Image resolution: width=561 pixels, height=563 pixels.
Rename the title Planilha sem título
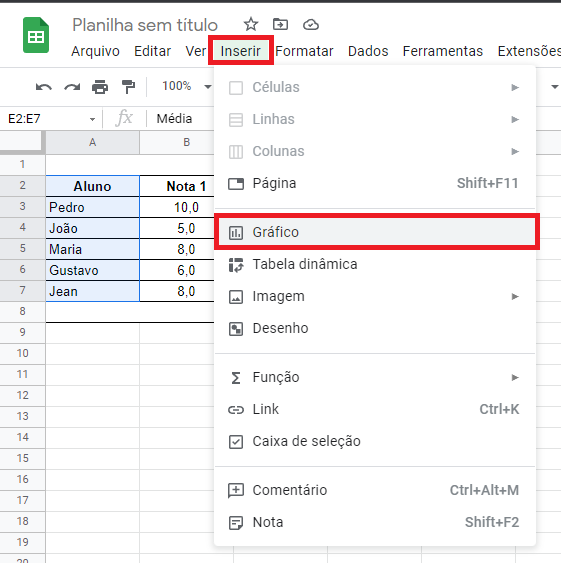click(145, 25)
